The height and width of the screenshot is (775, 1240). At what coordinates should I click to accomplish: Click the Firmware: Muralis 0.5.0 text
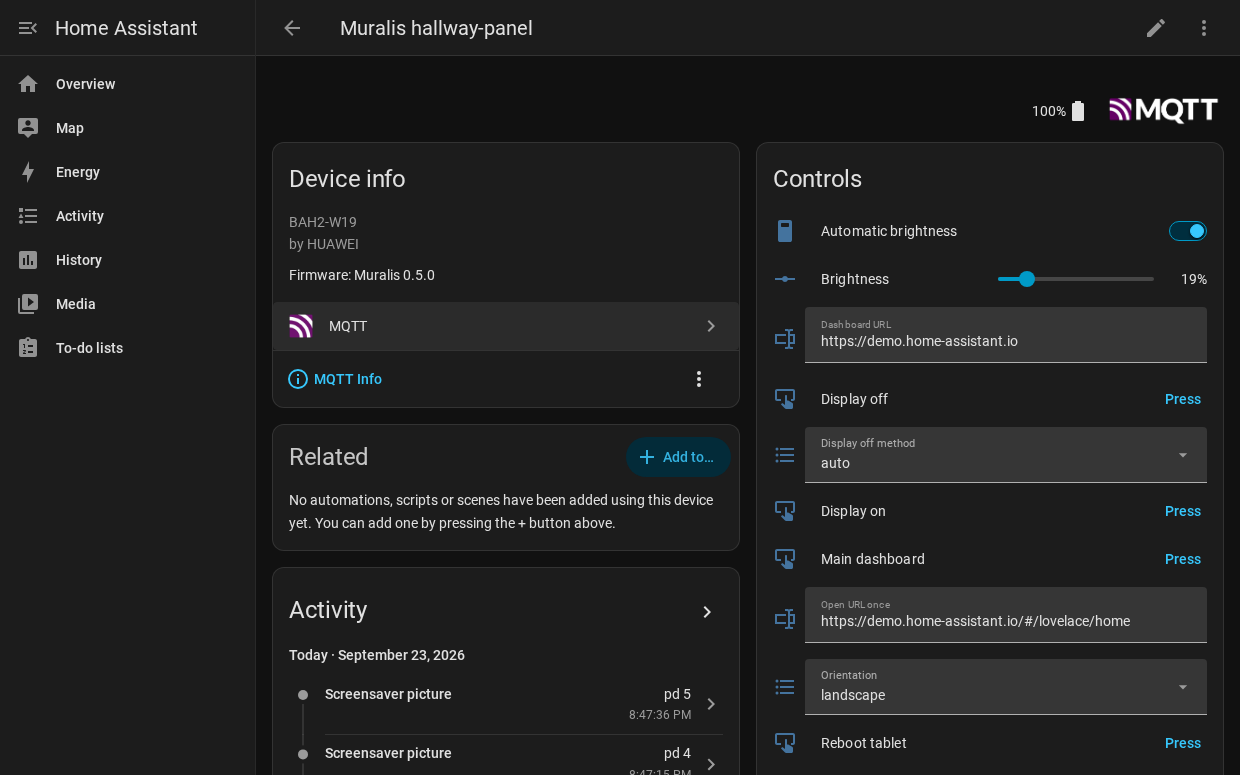tap(362, 275)
